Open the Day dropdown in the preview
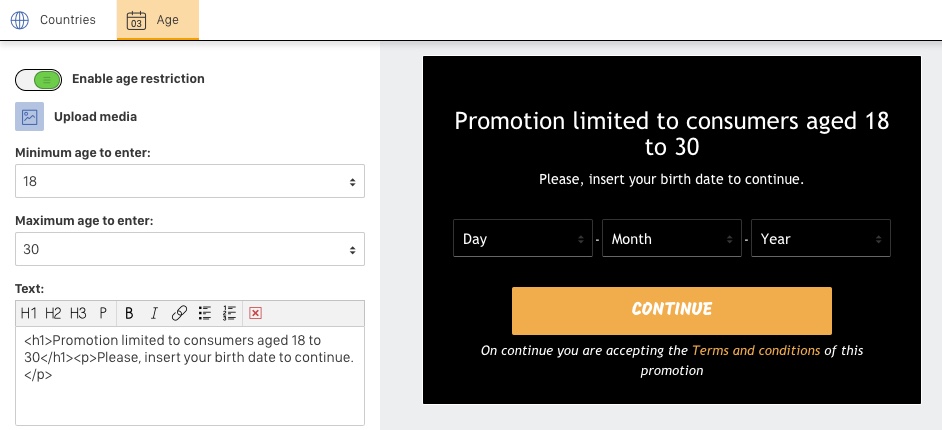942x430 pixels. tap(523, 238)
